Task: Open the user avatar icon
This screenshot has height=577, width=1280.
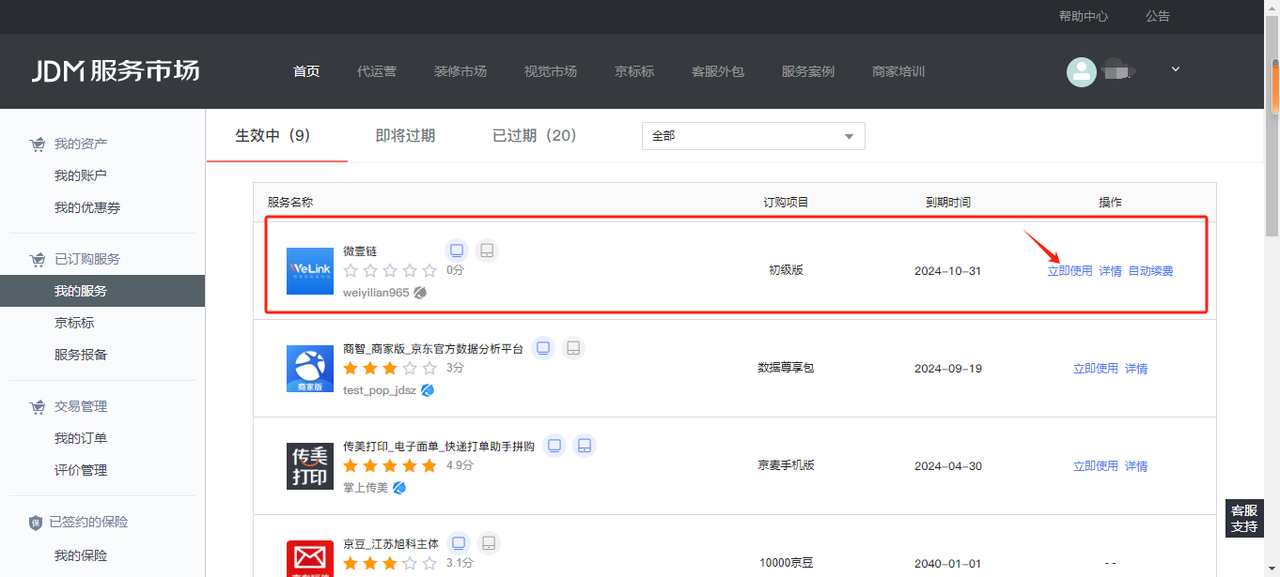Action: (1081, 72)
